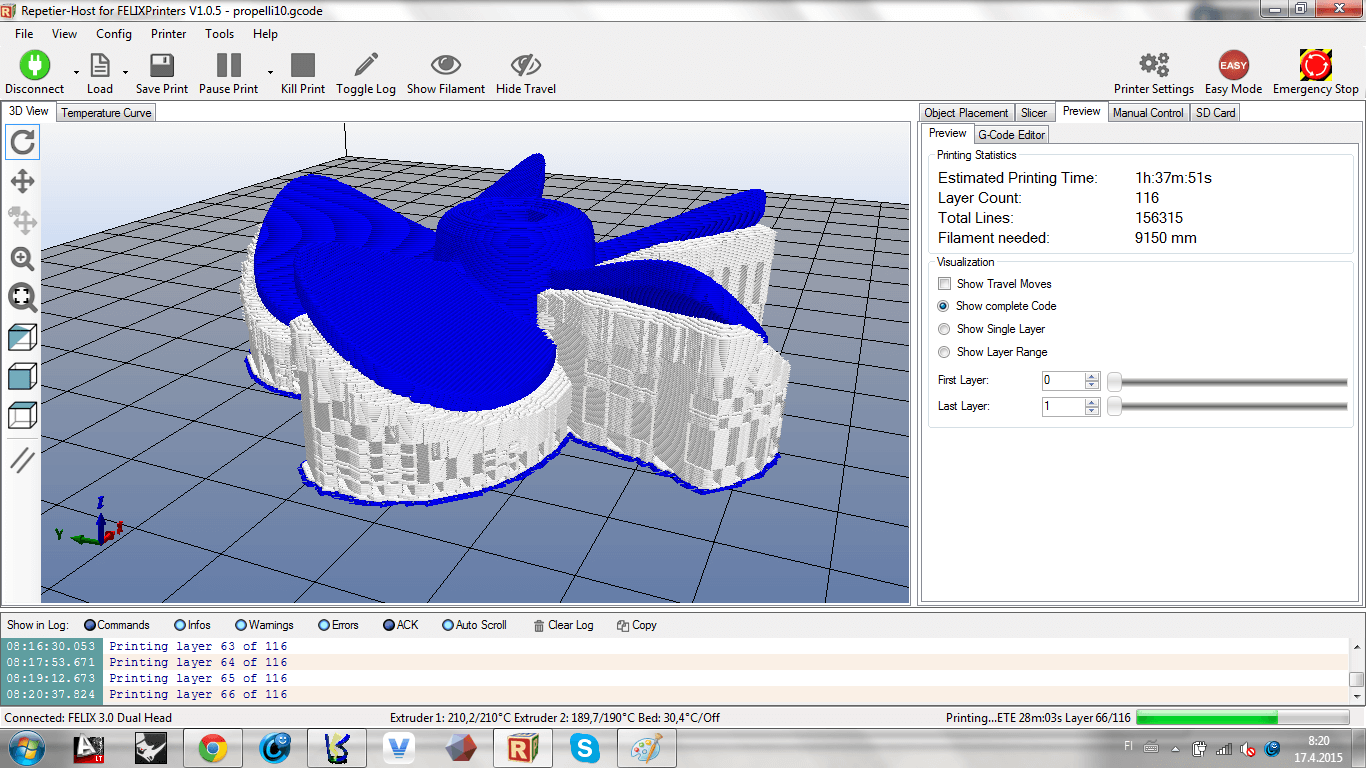Switch to the Temperature Curve tab
1366x768 pixels.
point(106,113)
